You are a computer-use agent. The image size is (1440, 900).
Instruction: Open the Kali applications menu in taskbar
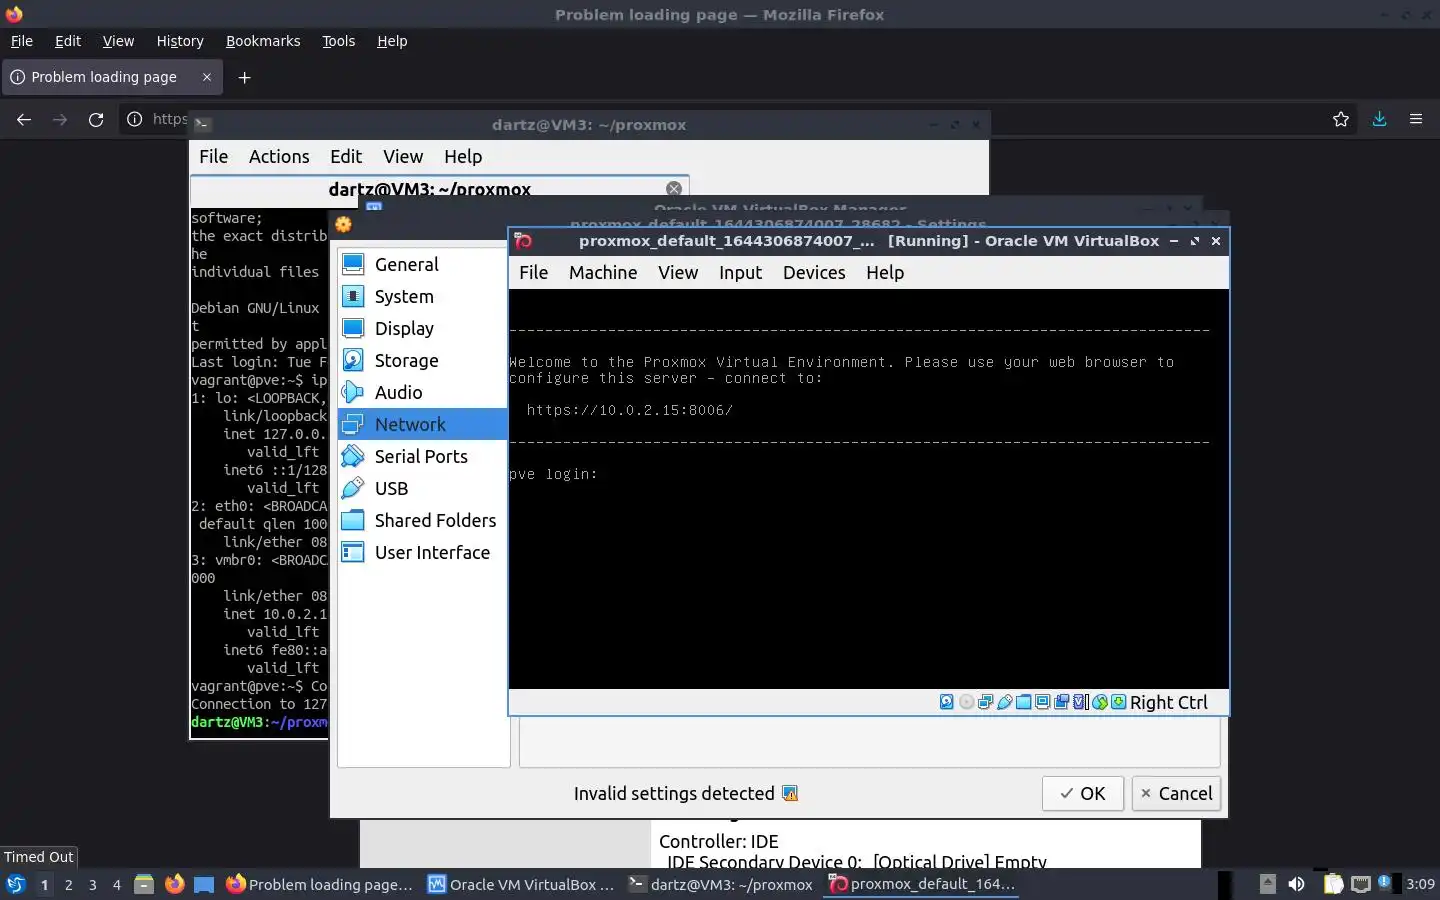[16, 884]
